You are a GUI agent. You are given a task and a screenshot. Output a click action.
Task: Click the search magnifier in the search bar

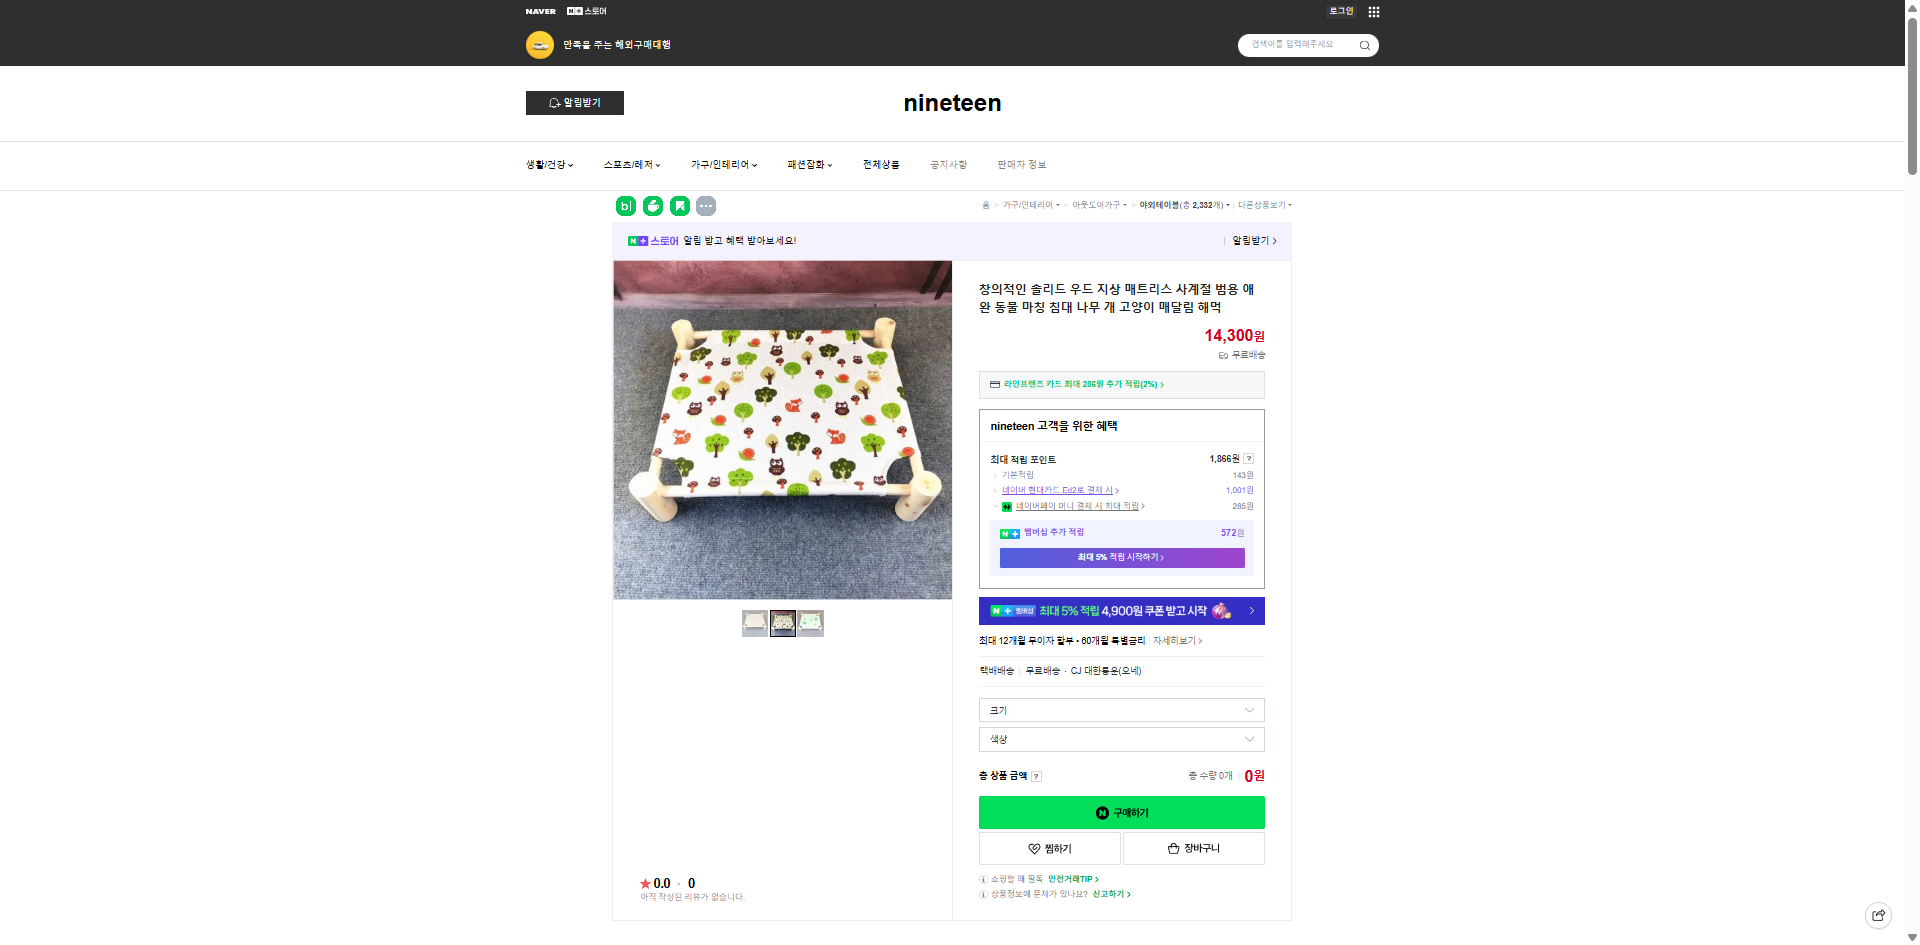[1363, 45]
